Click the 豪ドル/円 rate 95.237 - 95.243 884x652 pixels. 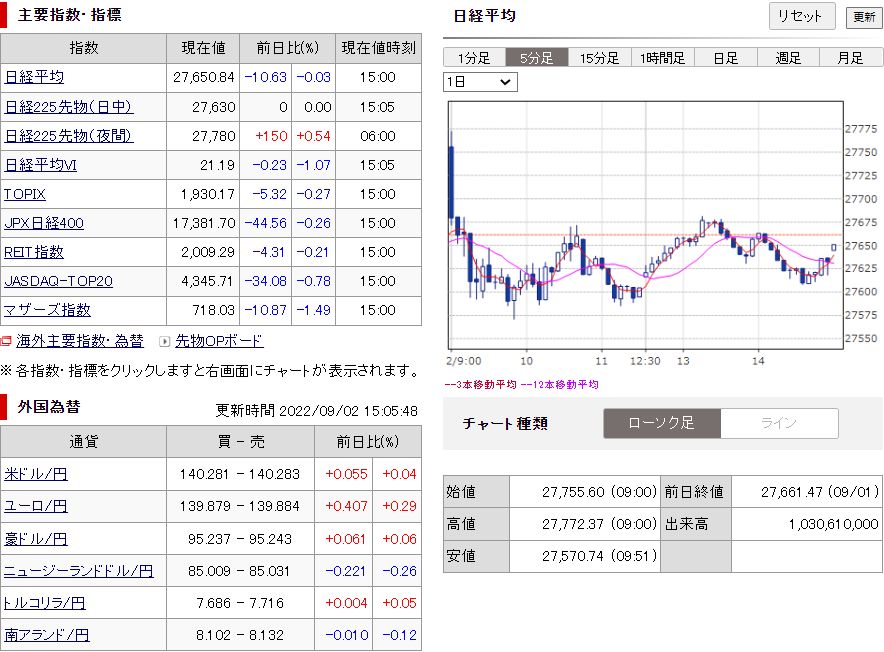click(x=240, y=539)
